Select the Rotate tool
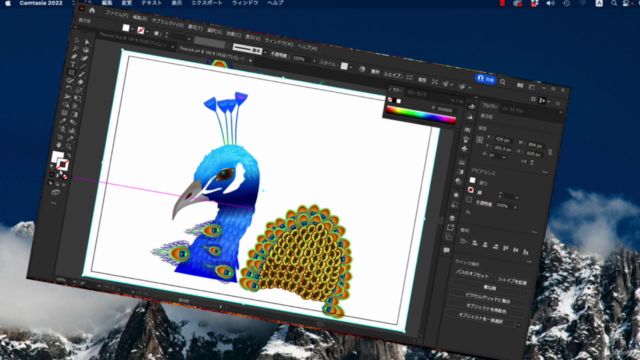The height and width of the screenshot is (360, 640). click(69, 88)
